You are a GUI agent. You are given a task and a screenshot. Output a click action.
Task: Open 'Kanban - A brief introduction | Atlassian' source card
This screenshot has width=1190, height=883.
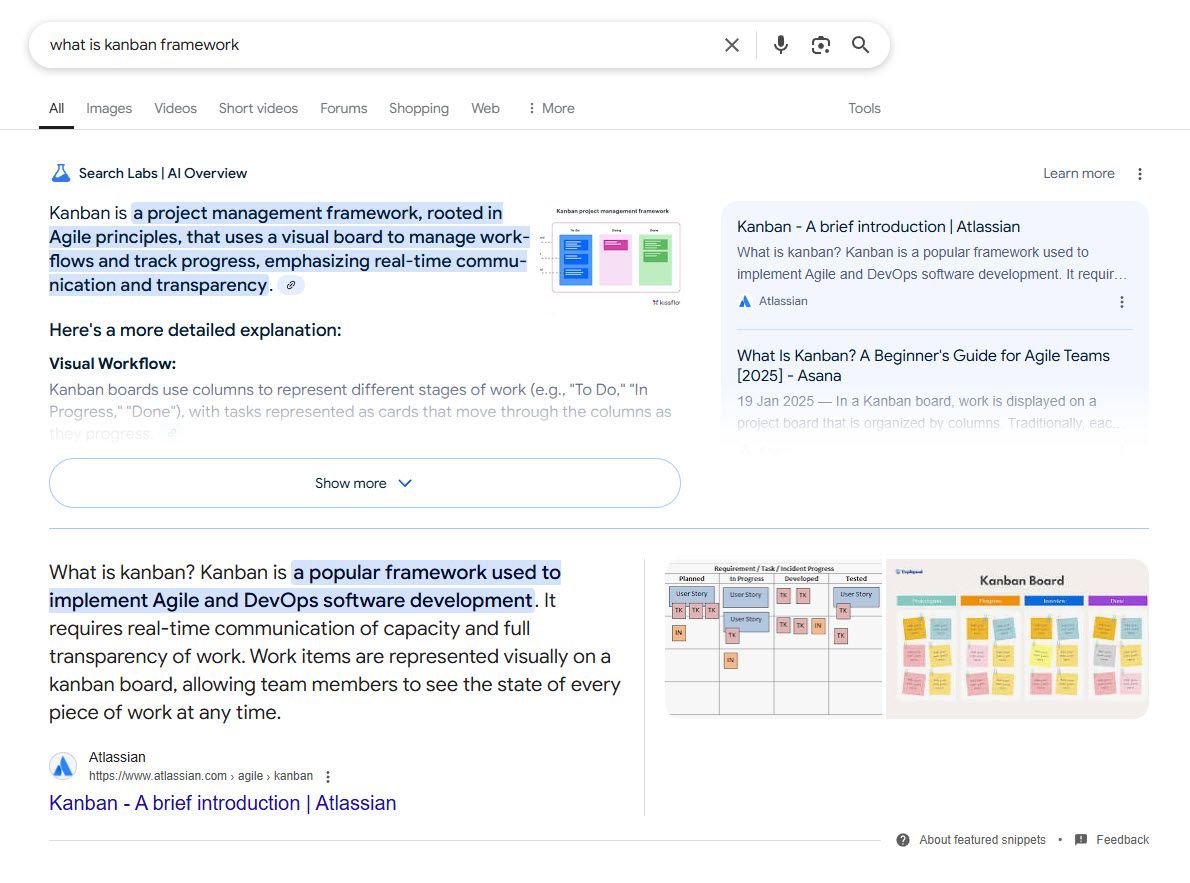click(x=878, y=227)
